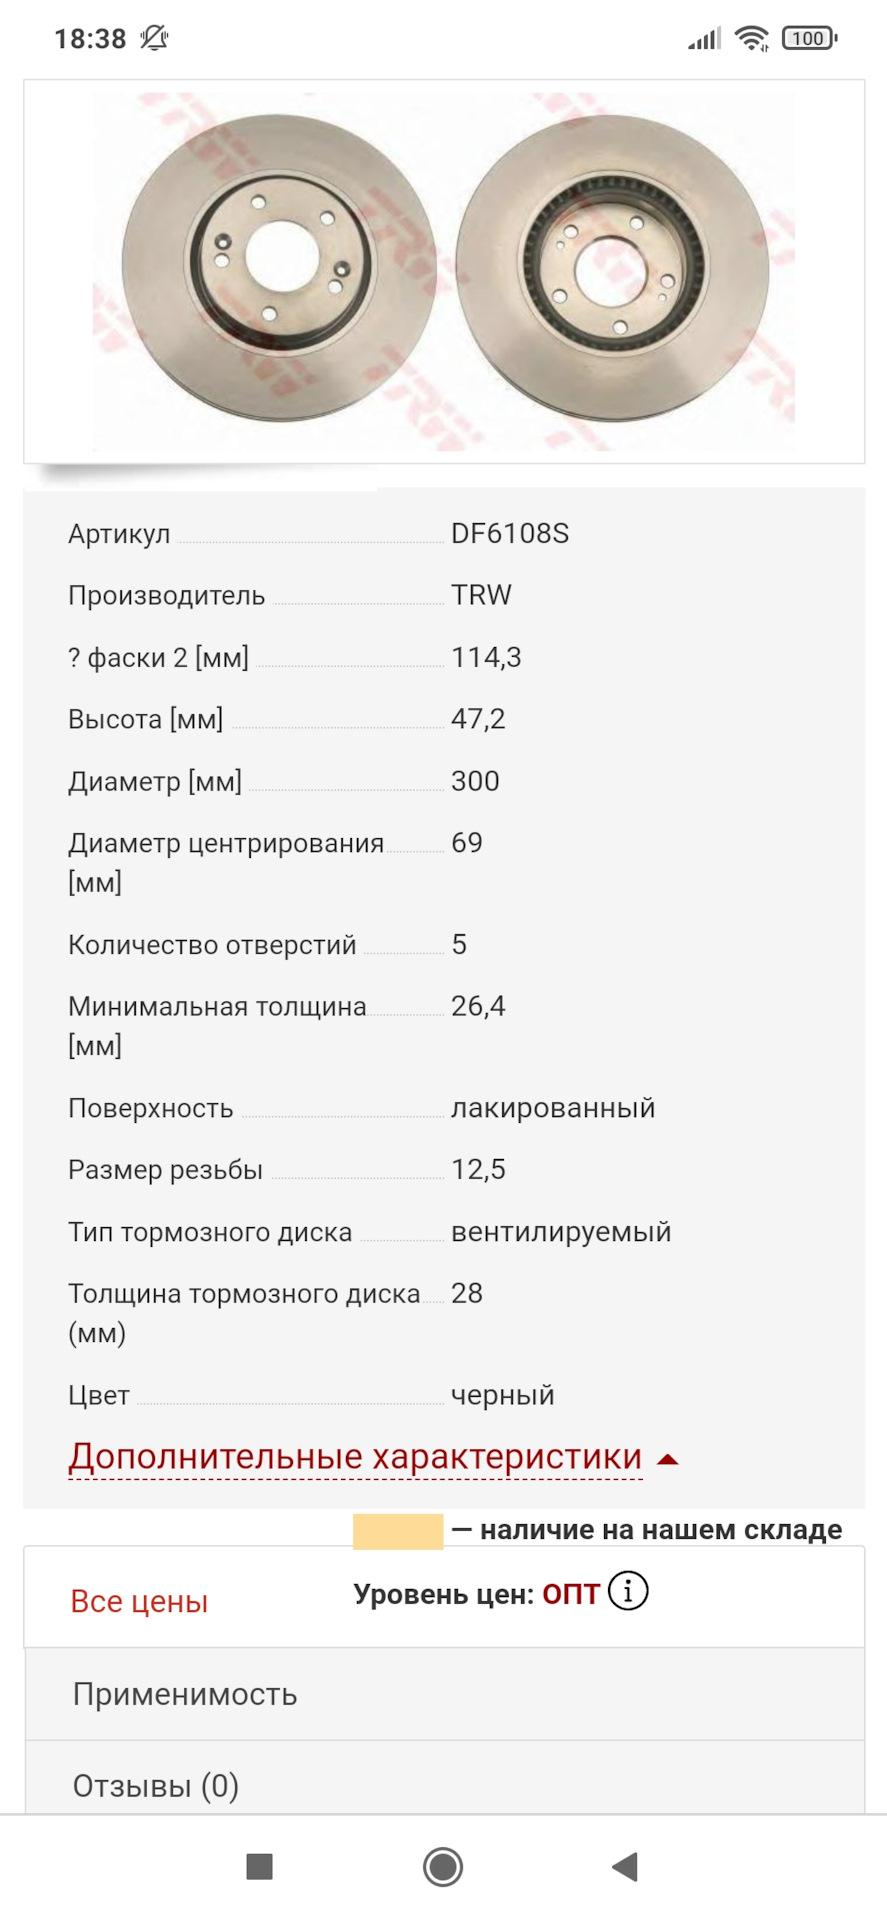Tap the manufacturer value TRW
The width and height of the screenshot is (887, 1920).
click(x=481, y=595)
